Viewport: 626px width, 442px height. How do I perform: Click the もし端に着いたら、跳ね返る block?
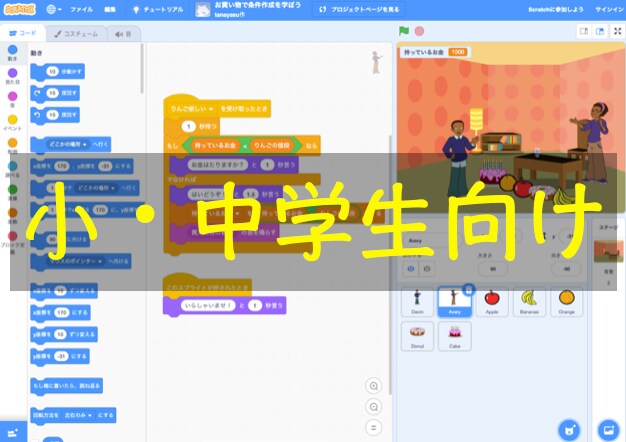[67, 386]
